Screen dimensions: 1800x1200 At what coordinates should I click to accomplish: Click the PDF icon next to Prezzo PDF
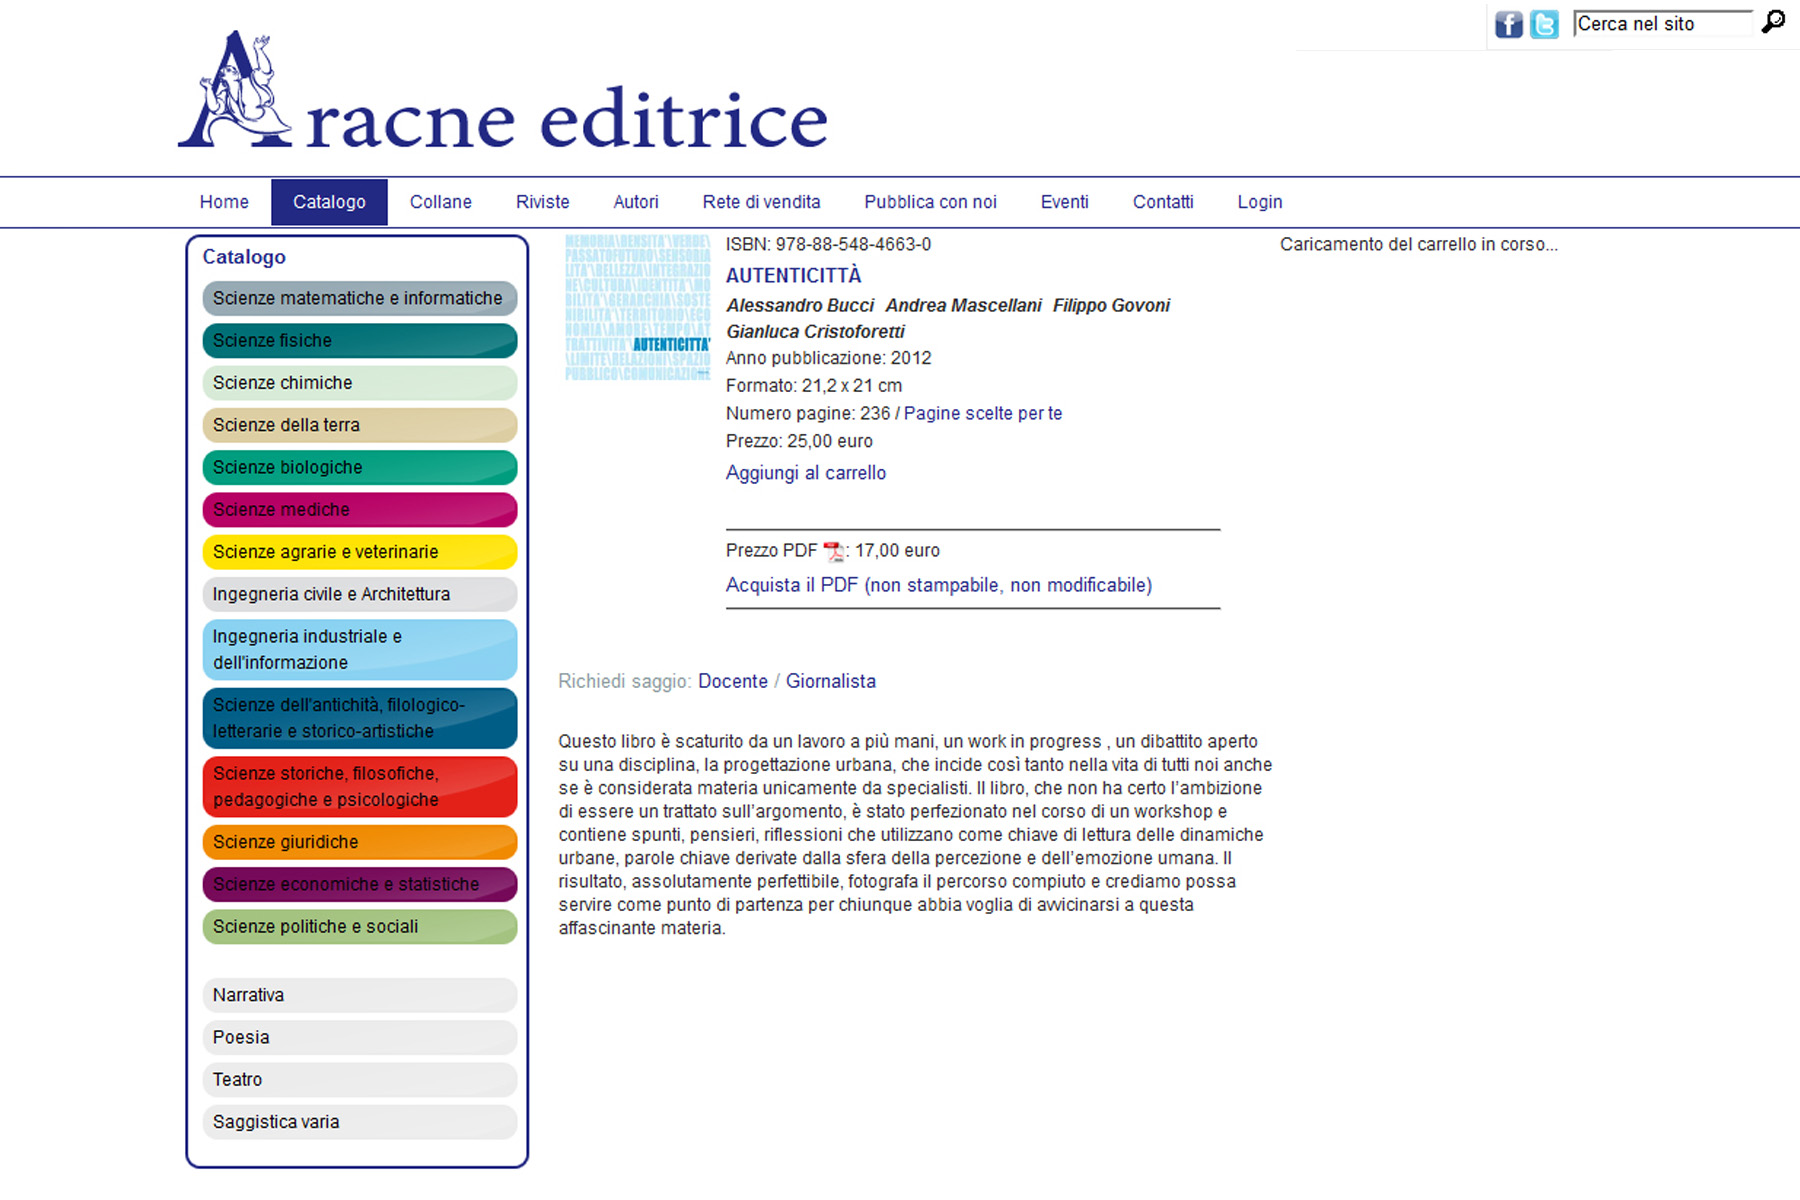click(833, 551)
